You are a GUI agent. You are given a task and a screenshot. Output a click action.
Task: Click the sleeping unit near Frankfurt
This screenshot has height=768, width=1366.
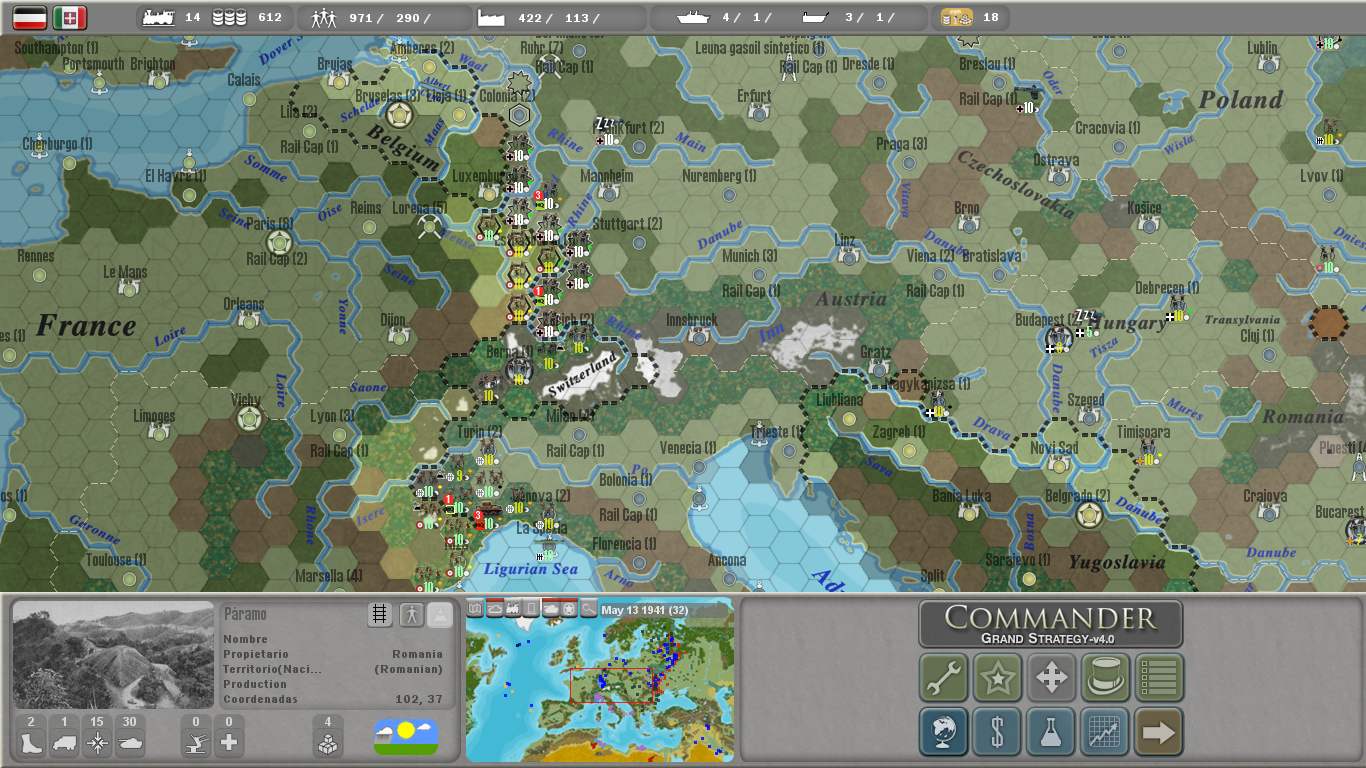pyautogui.click(x=606, y=130)
